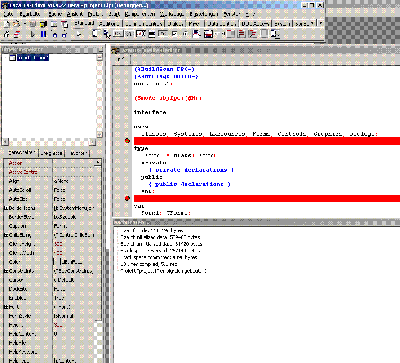The image size is (400, 363).
Task: Open the Run menu
Action: point(114,14)
